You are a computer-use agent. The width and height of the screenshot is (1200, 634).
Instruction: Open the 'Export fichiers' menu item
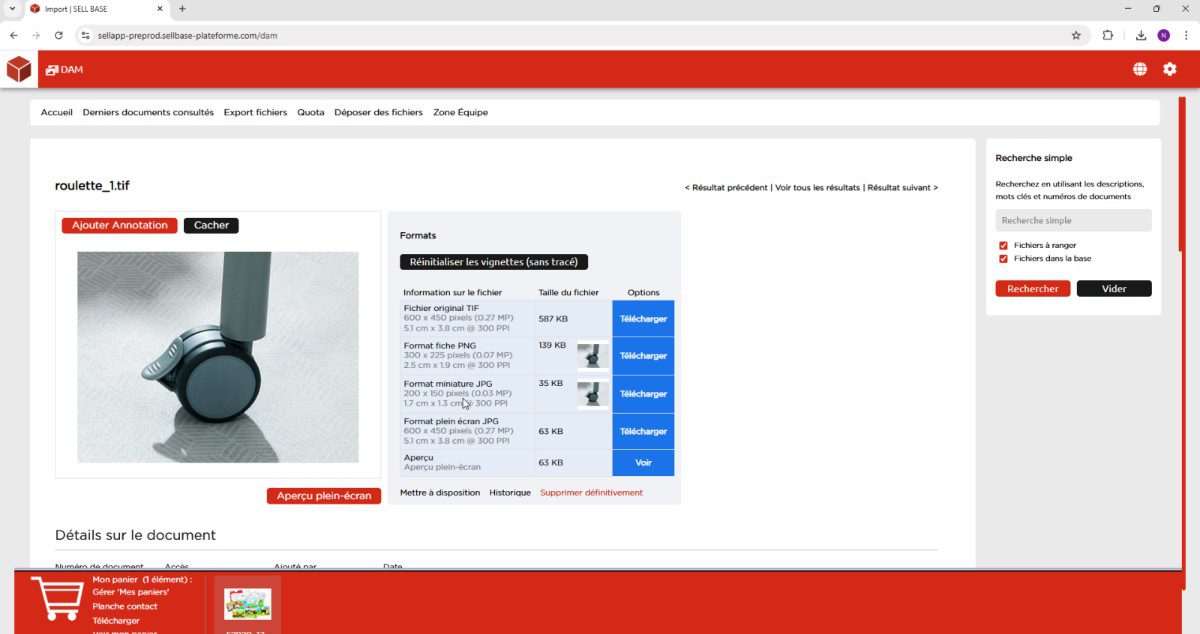click(x=255, y=112)
